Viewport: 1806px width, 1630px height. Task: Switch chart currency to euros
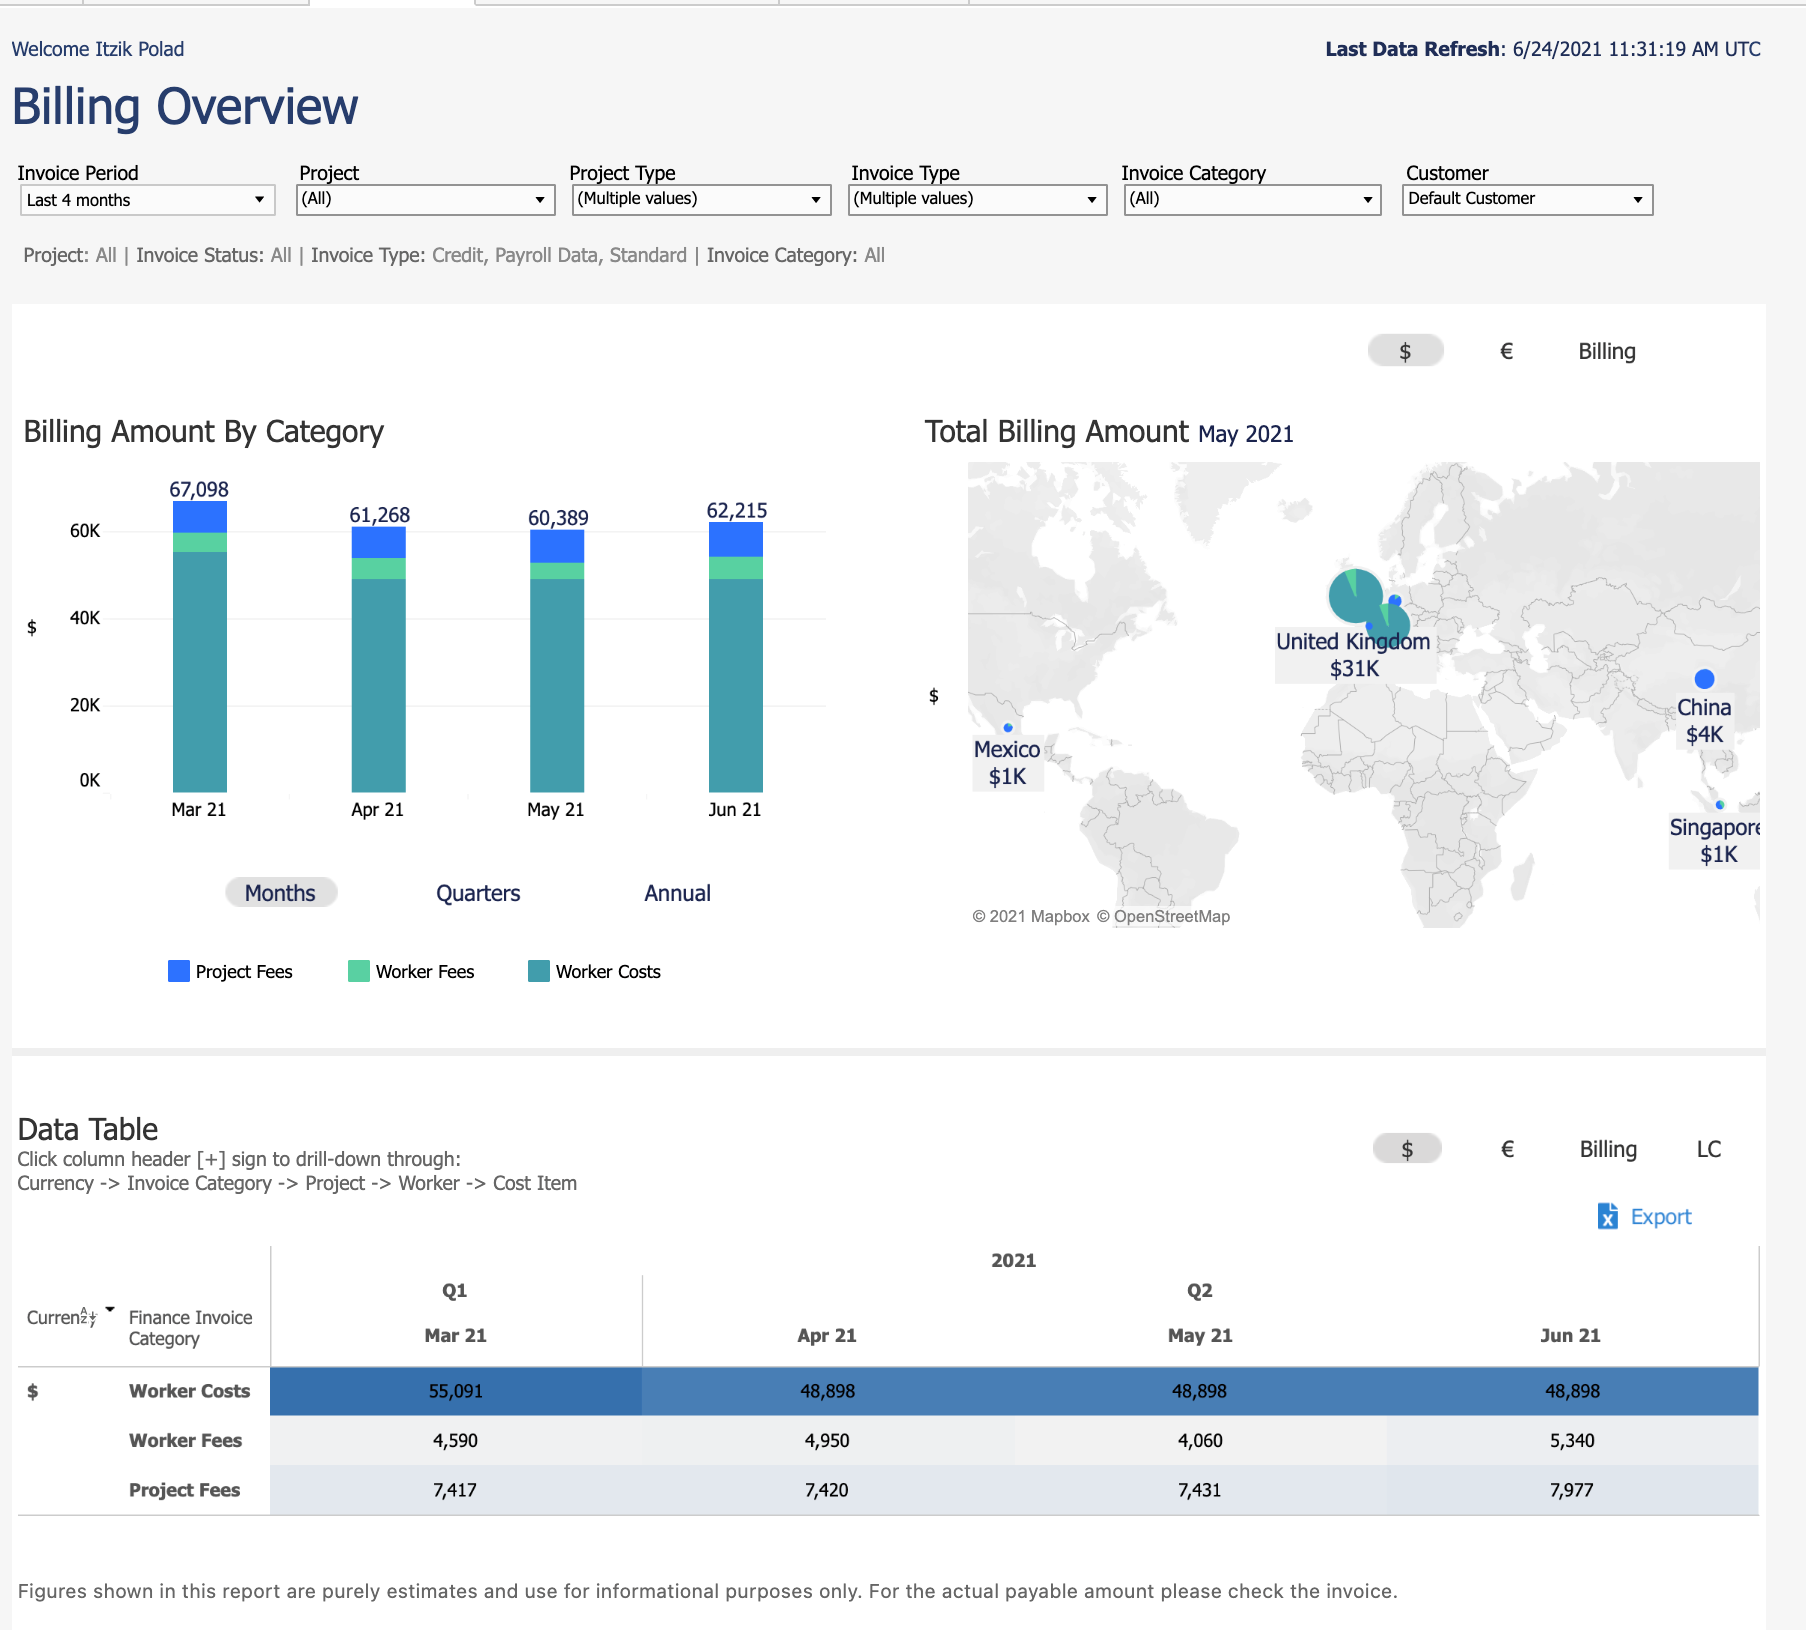point(1506,351)
